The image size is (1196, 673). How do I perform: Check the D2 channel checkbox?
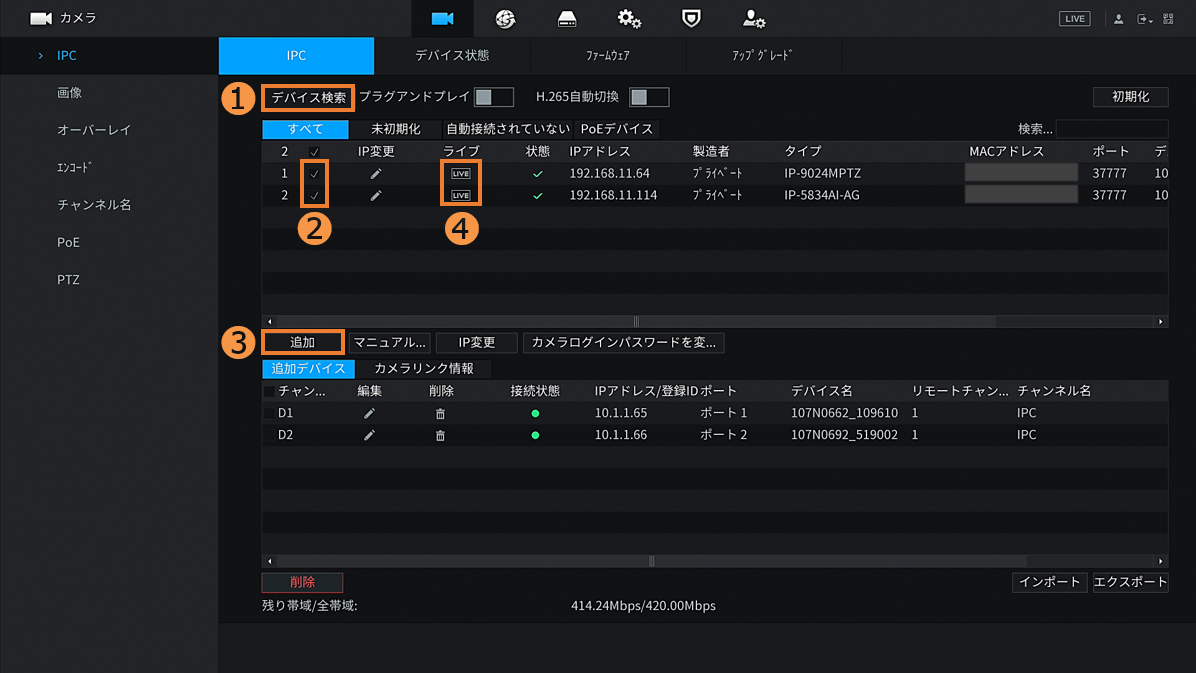[269, 435]
